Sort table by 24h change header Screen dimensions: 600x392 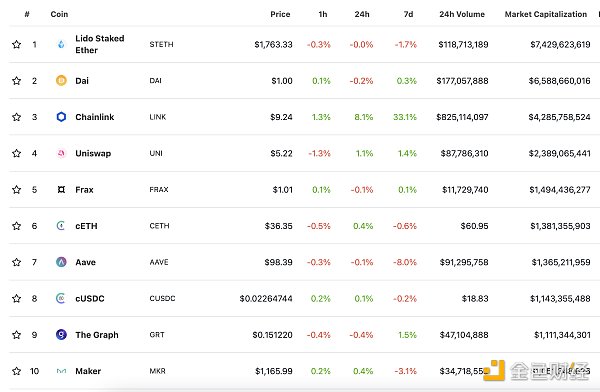(362, 14)
